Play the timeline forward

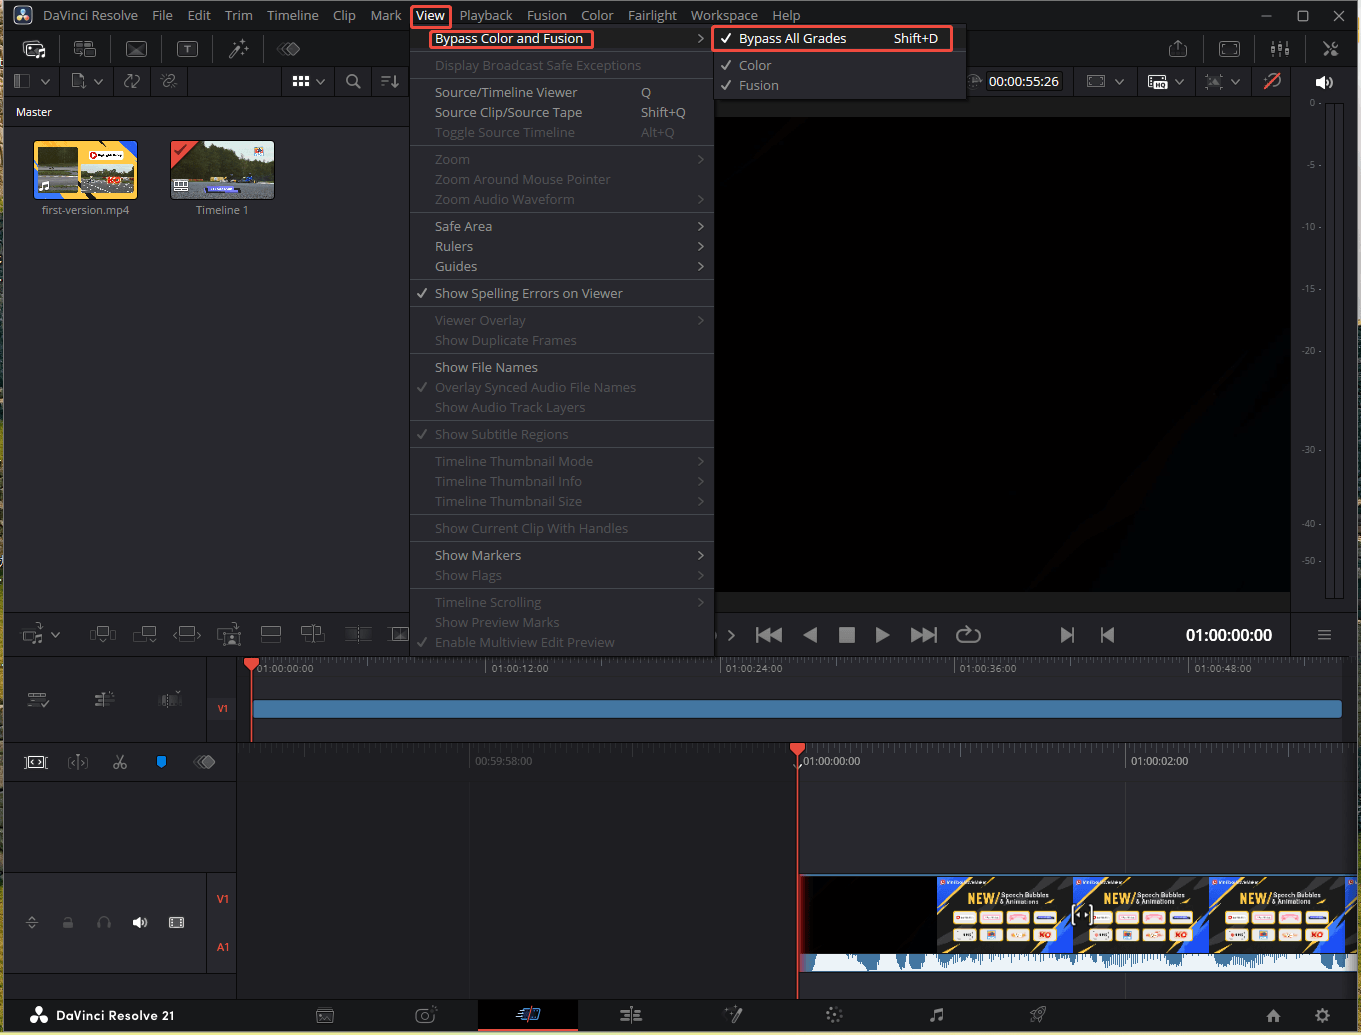(x=882, y=635)
